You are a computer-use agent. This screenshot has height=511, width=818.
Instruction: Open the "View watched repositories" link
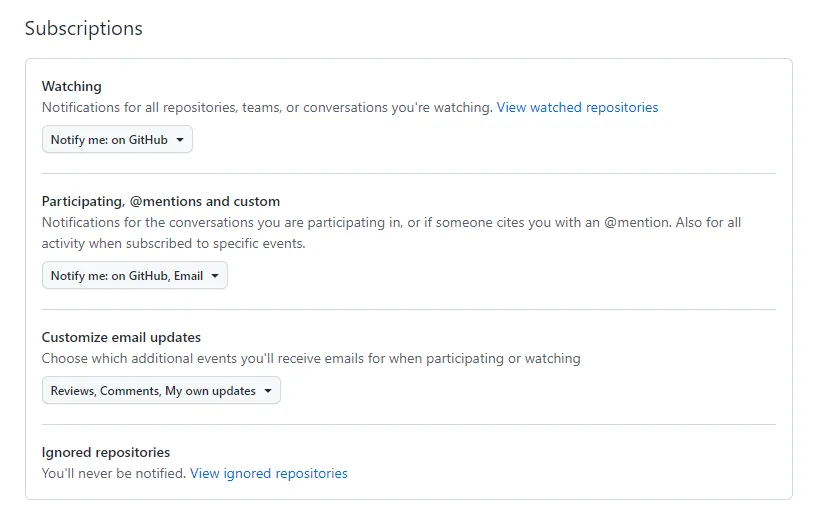(577, 107)
